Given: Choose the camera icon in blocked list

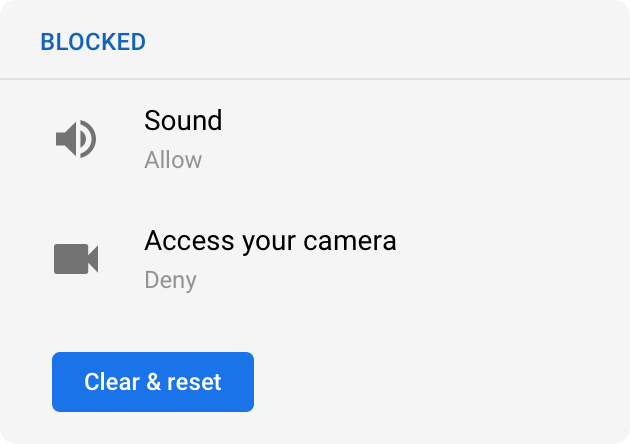Looking at the screenshot, I should tap(76, 259).
